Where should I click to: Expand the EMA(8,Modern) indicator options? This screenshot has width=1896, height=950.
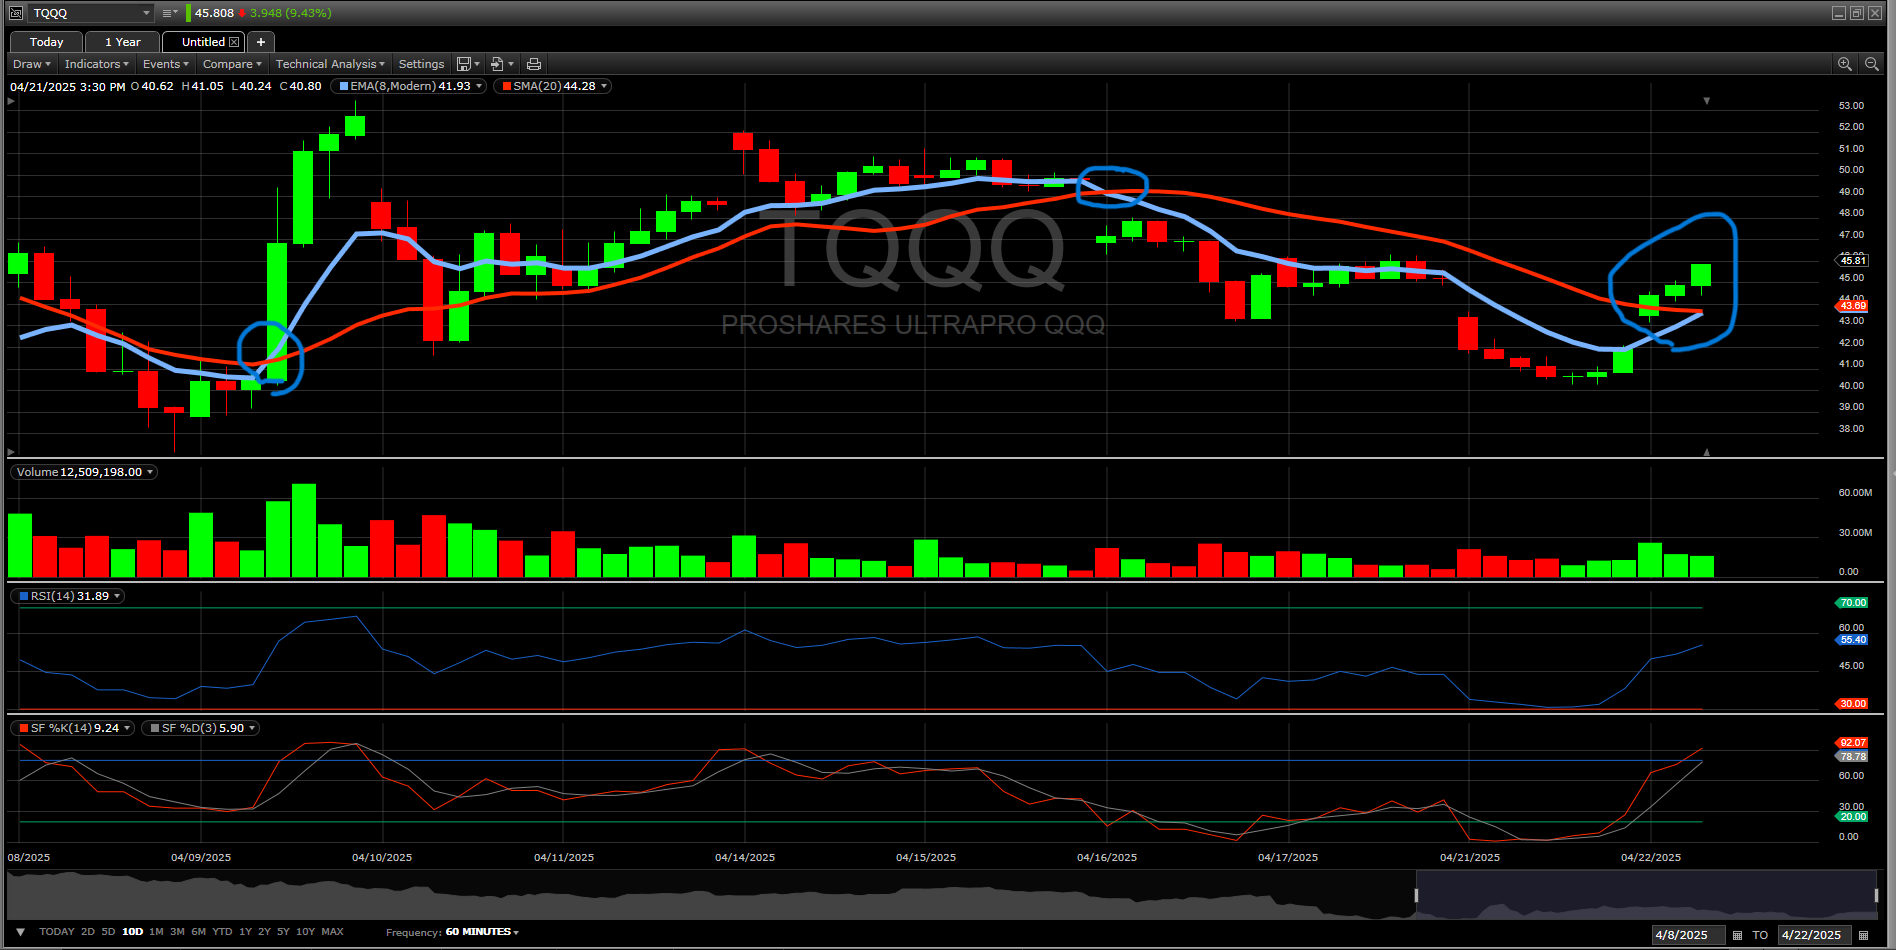click(479, 86)
